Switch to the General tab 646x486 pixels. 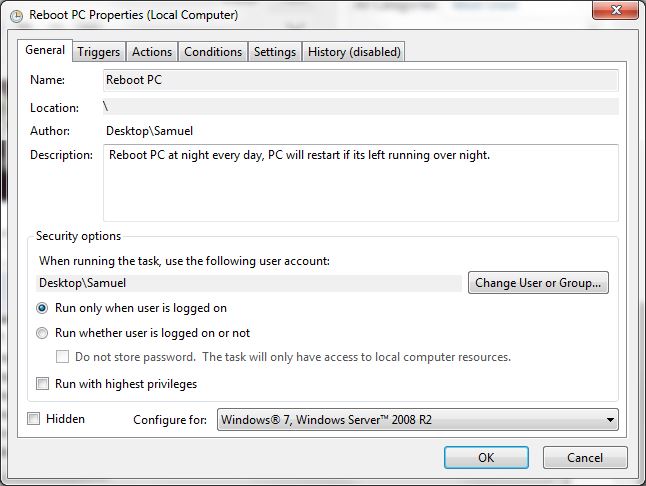[x=45, y=50]
